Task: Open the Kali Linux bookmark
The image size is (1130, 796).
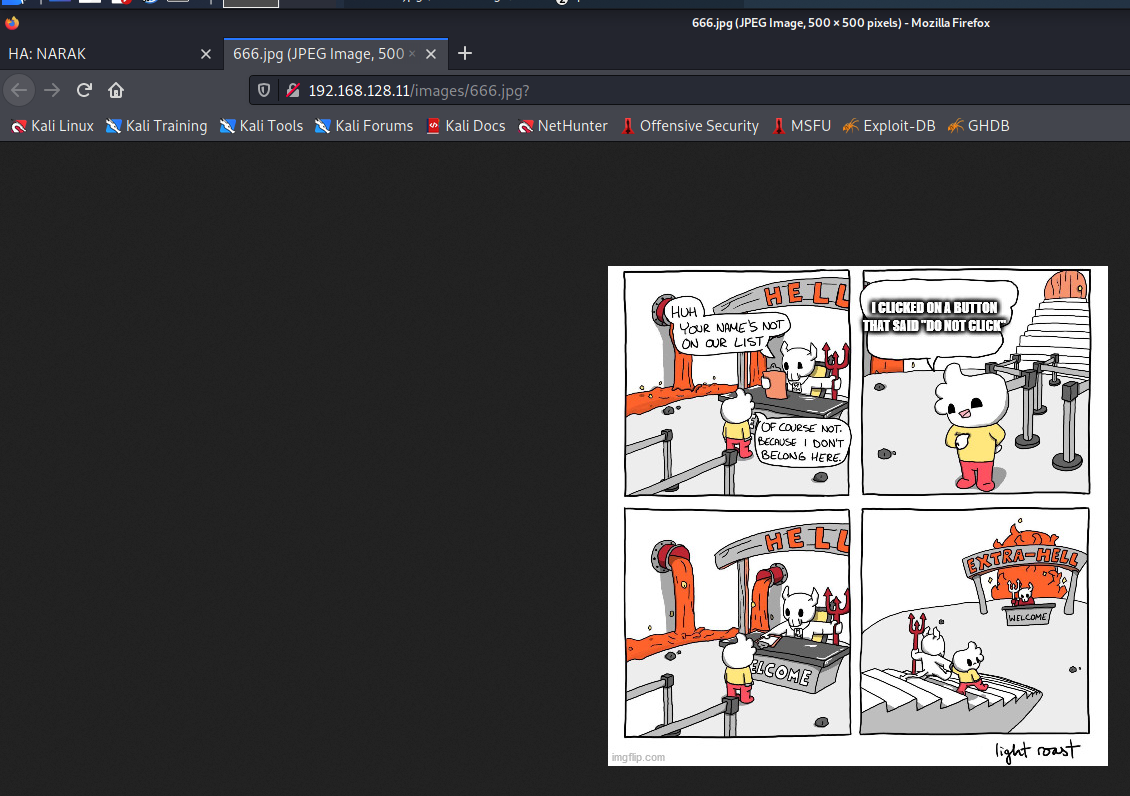Action: (53, 126)
